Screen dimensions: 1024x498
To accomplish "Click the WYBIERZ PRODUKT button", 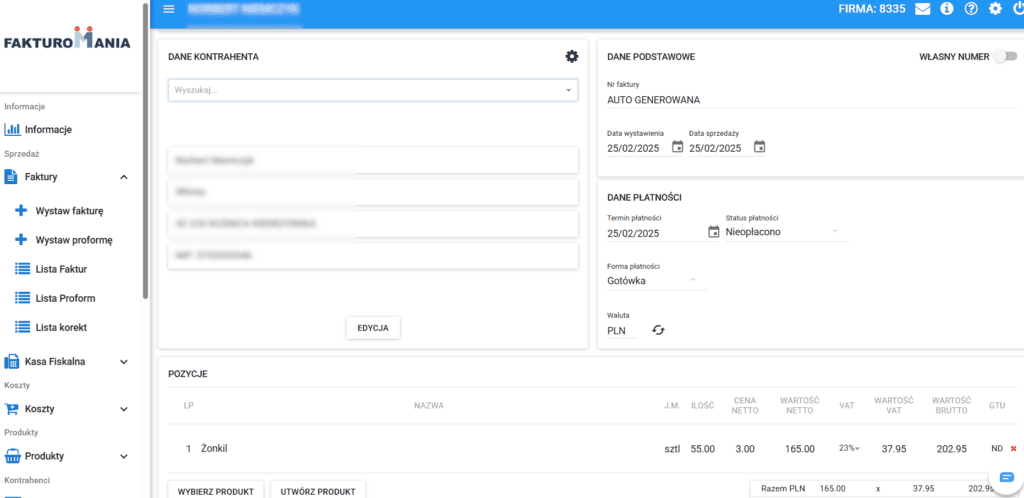I will coord(216,490).
